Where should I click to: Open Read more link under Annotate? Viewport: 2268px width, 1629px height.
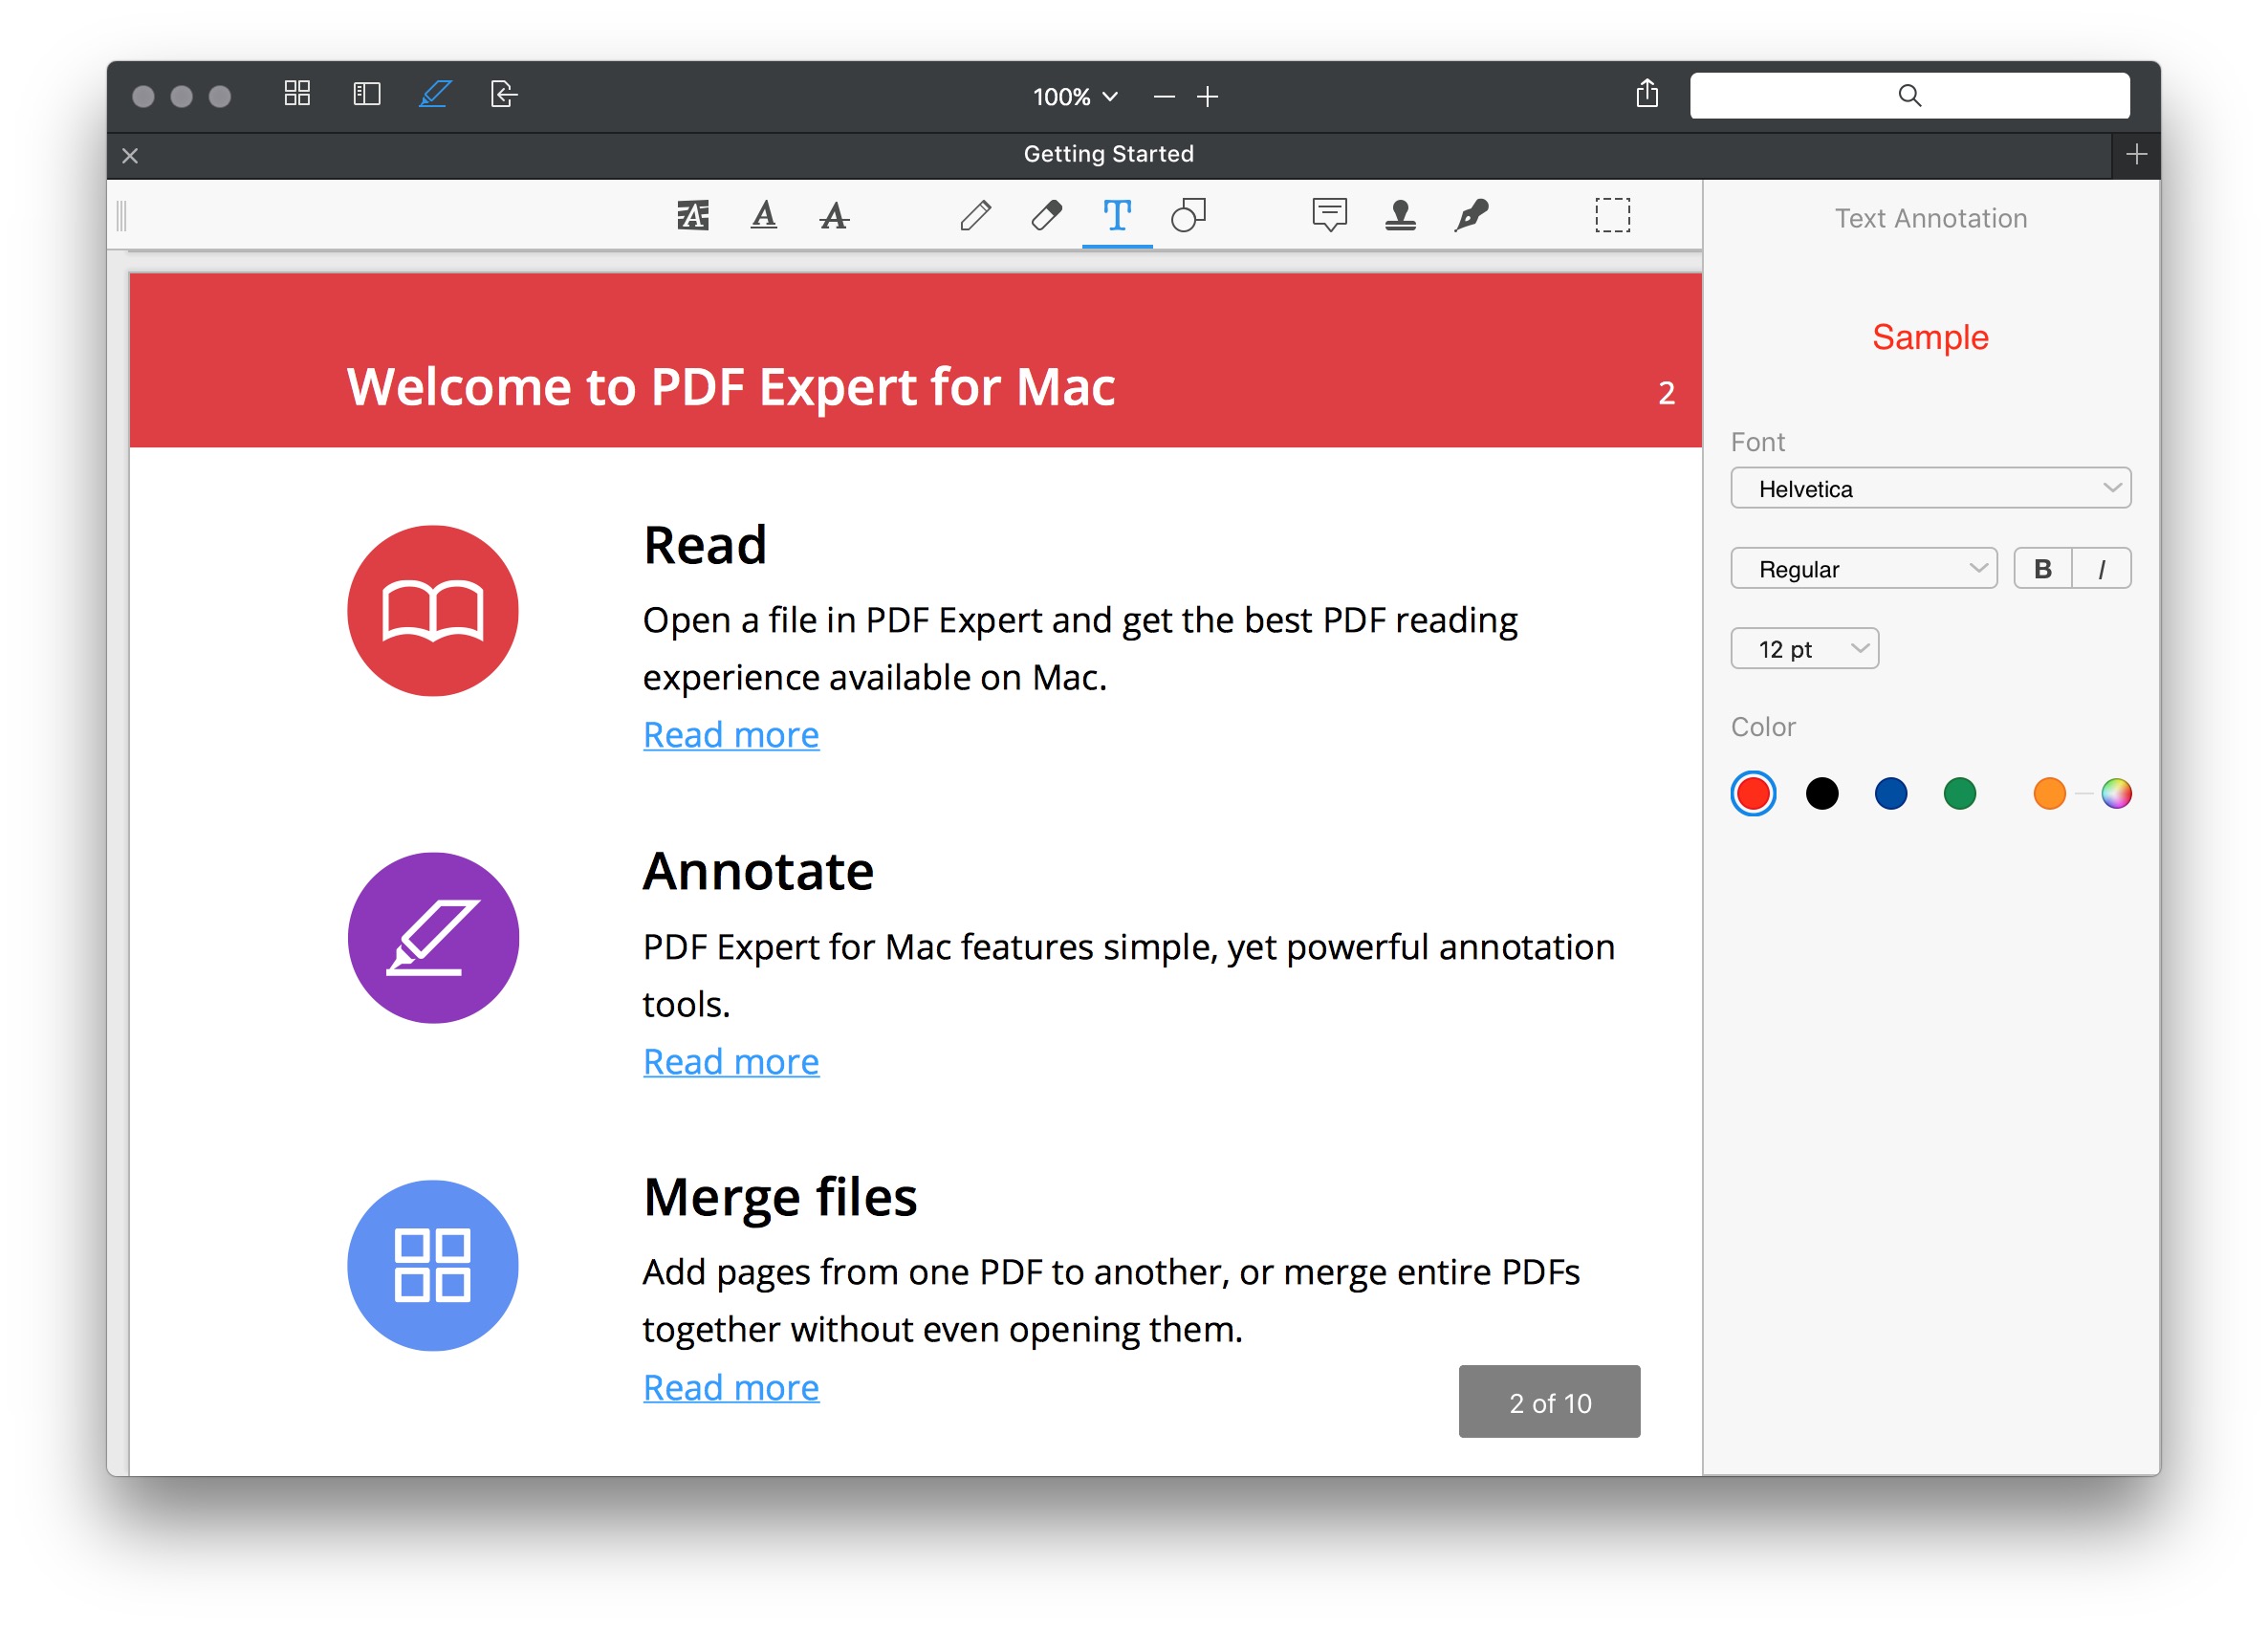[731, 1062]
